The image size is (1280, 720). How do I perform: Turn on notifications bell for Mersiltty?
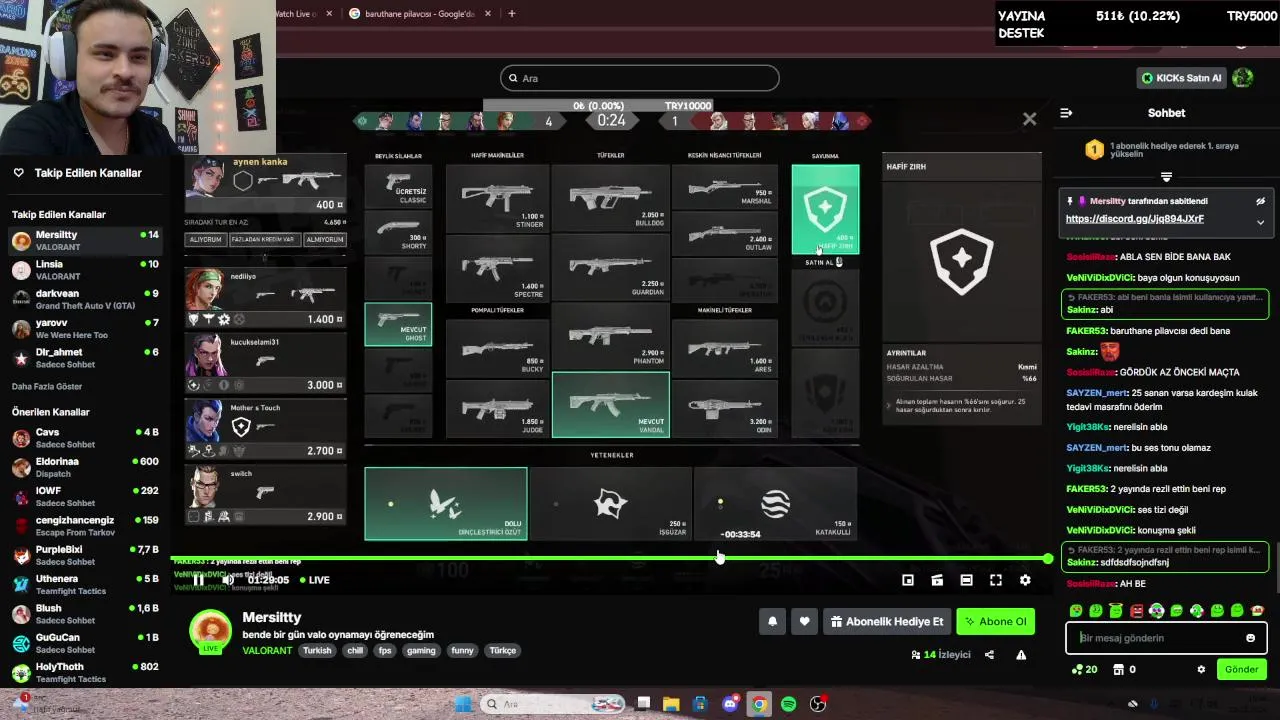(772, 621)
